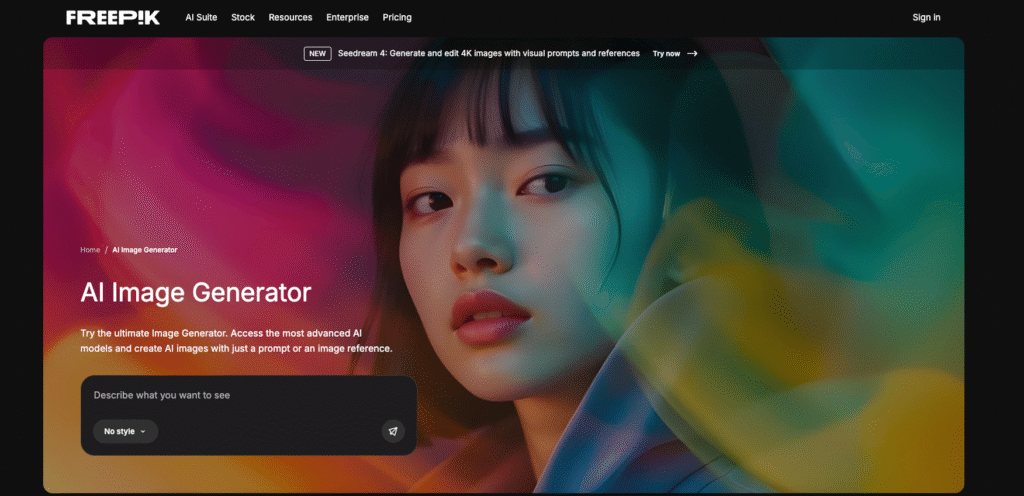The height and width of the screenshot is (496, 1024).
Task: Expand the No style dropdown
Action: tap(125, 431)
